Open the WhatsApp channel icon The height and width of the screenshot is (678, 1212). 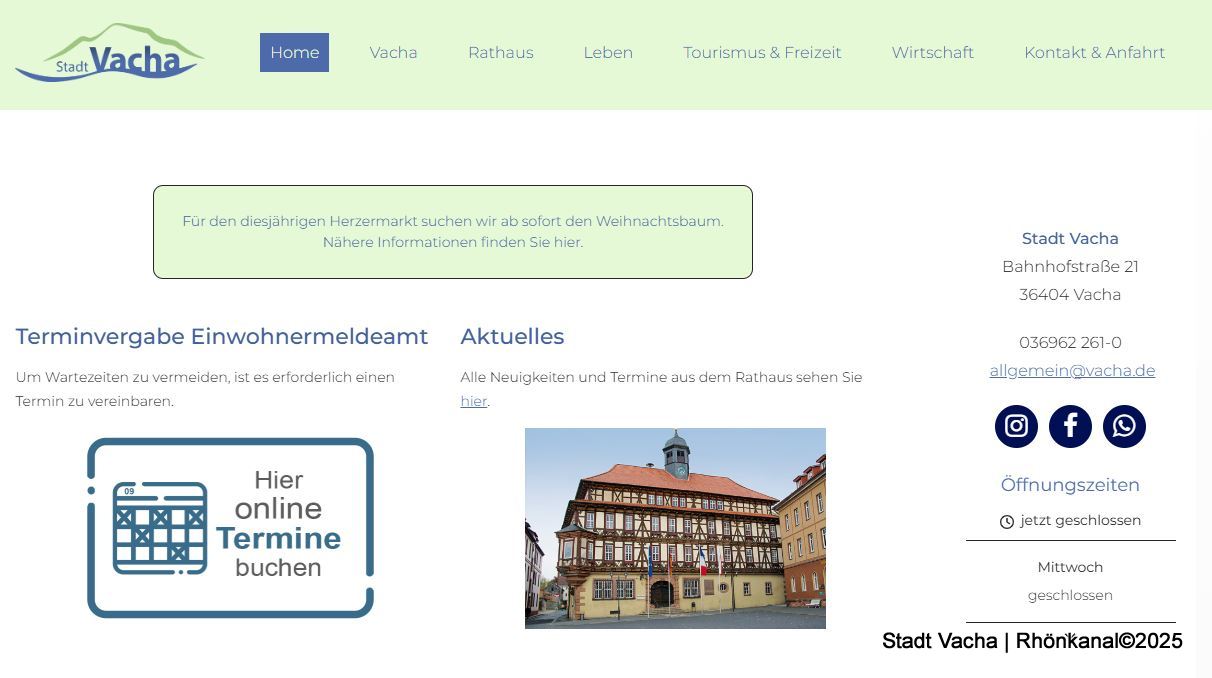click(x=1124, y=426)
